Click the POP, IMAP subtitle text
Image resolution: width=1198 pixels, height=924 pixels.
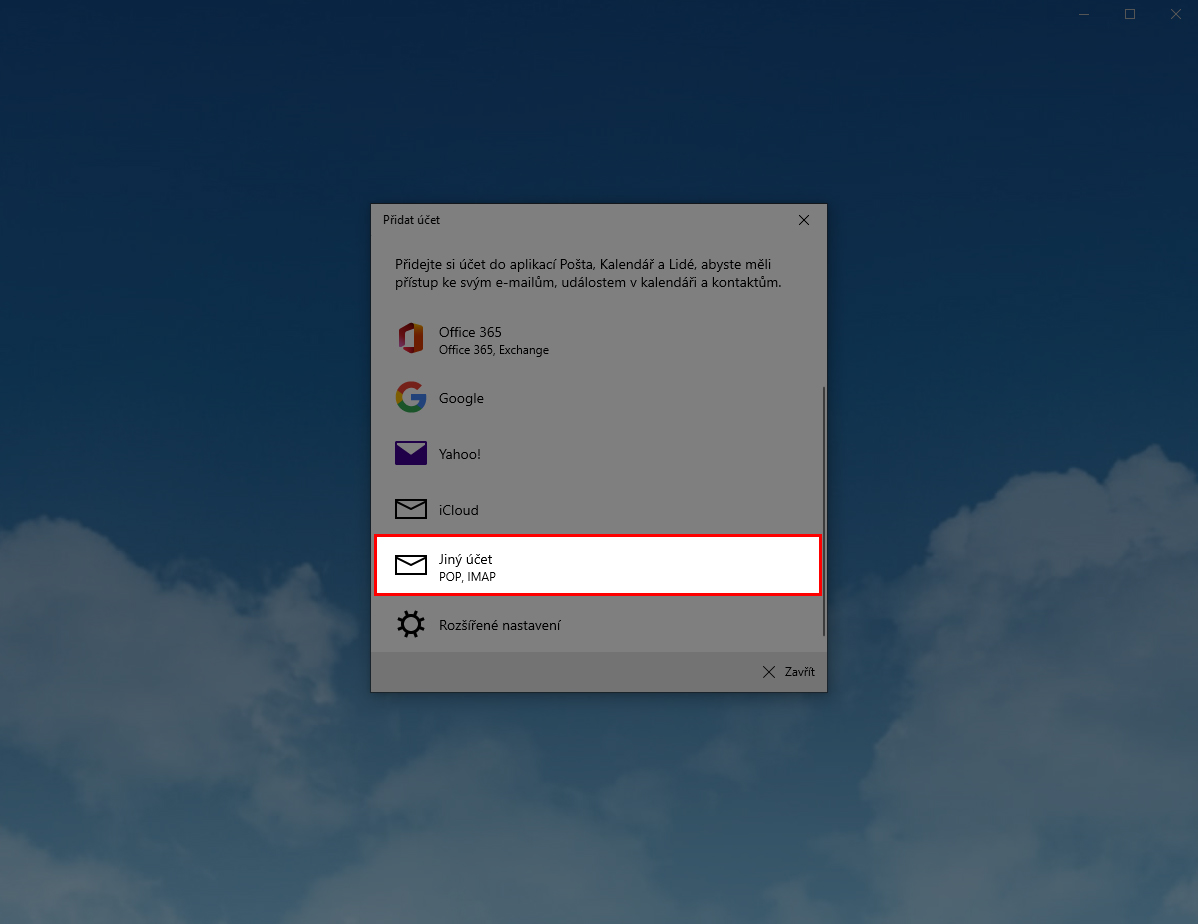467,577
